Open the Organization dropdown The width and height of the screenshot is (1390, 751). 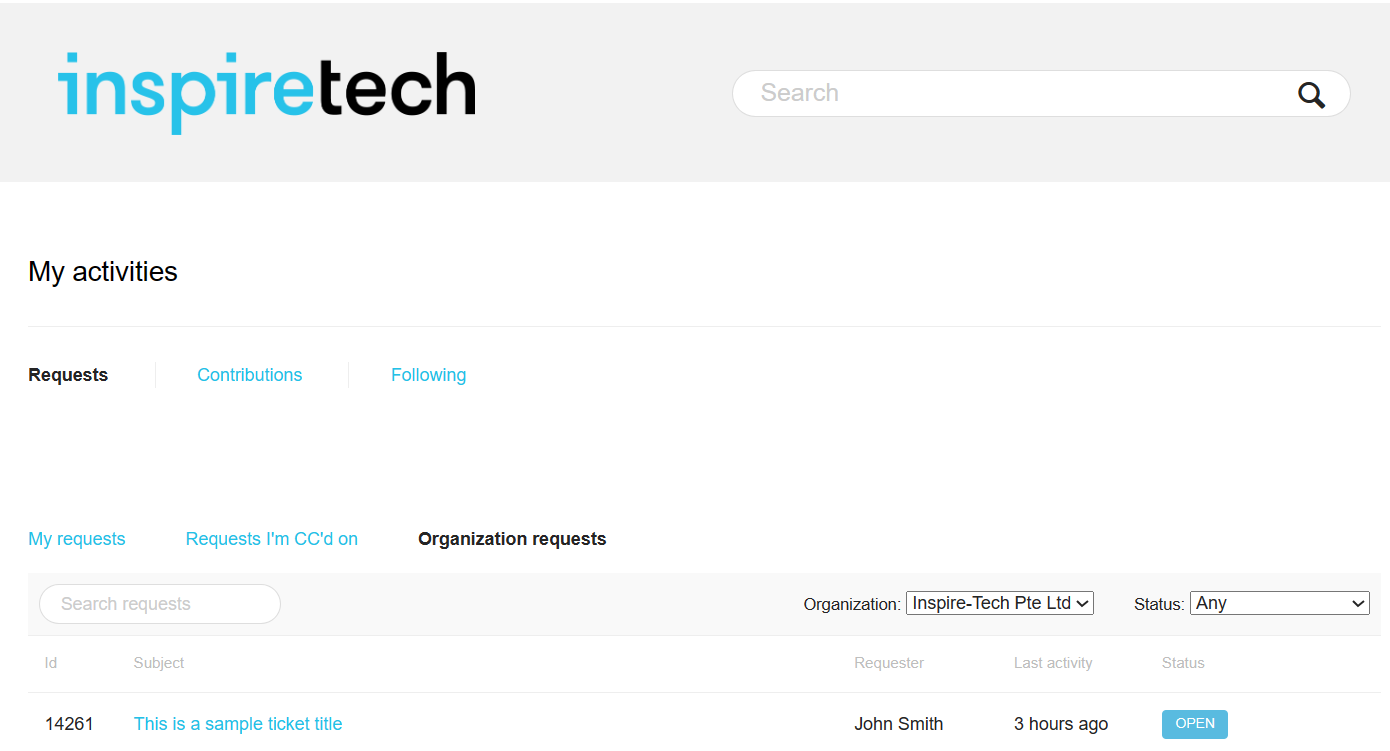pos(999,603)
